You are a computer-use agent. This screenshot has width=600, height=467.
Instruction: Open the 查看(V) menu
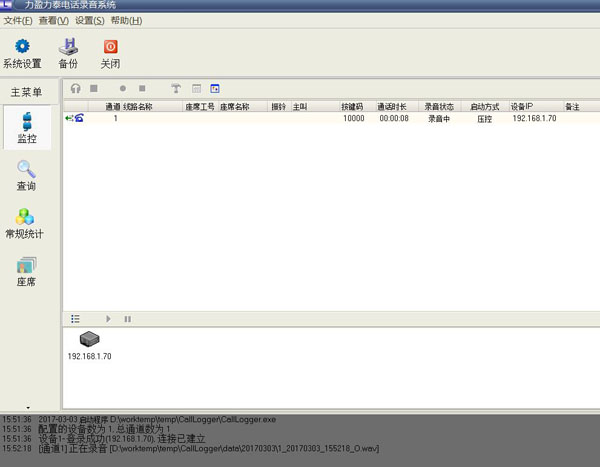pos(54,20)
